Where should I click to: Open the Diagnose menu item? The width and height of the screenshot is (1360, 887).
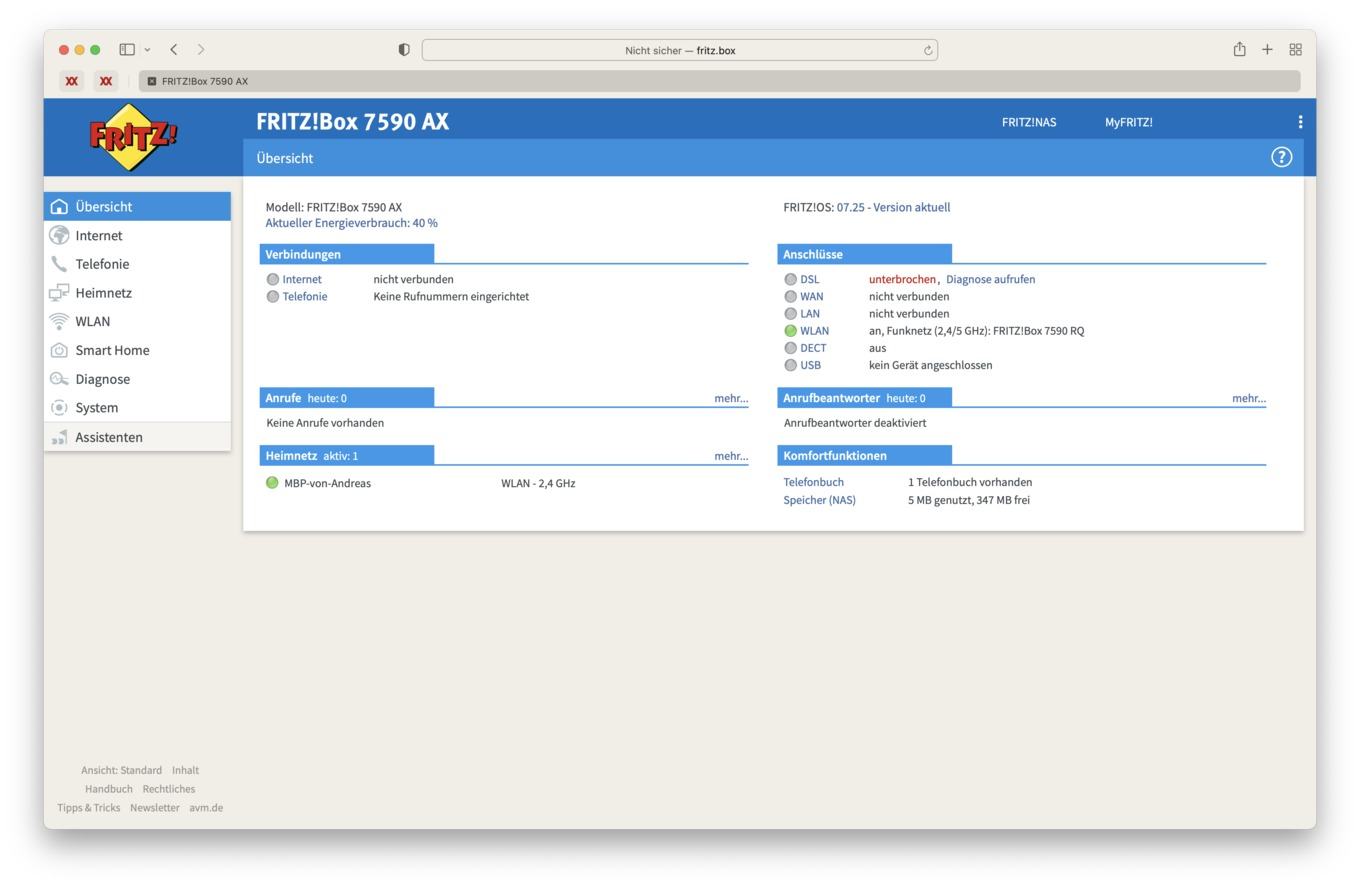pyautogui.click(x=137, y=379)
